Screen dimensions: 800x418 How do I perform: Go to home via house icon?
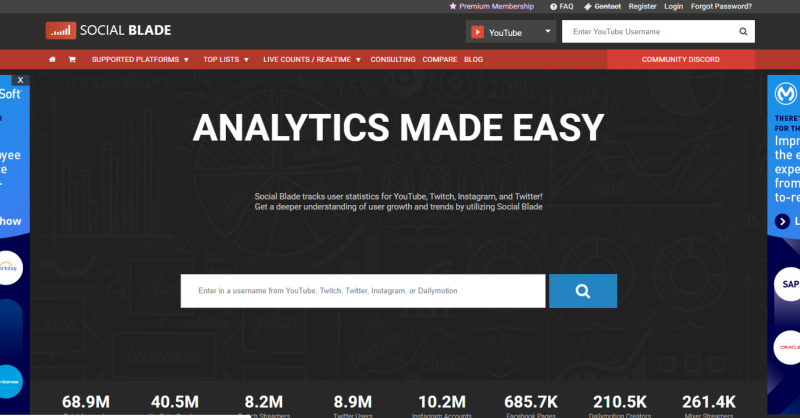click(x=52, y=60)
